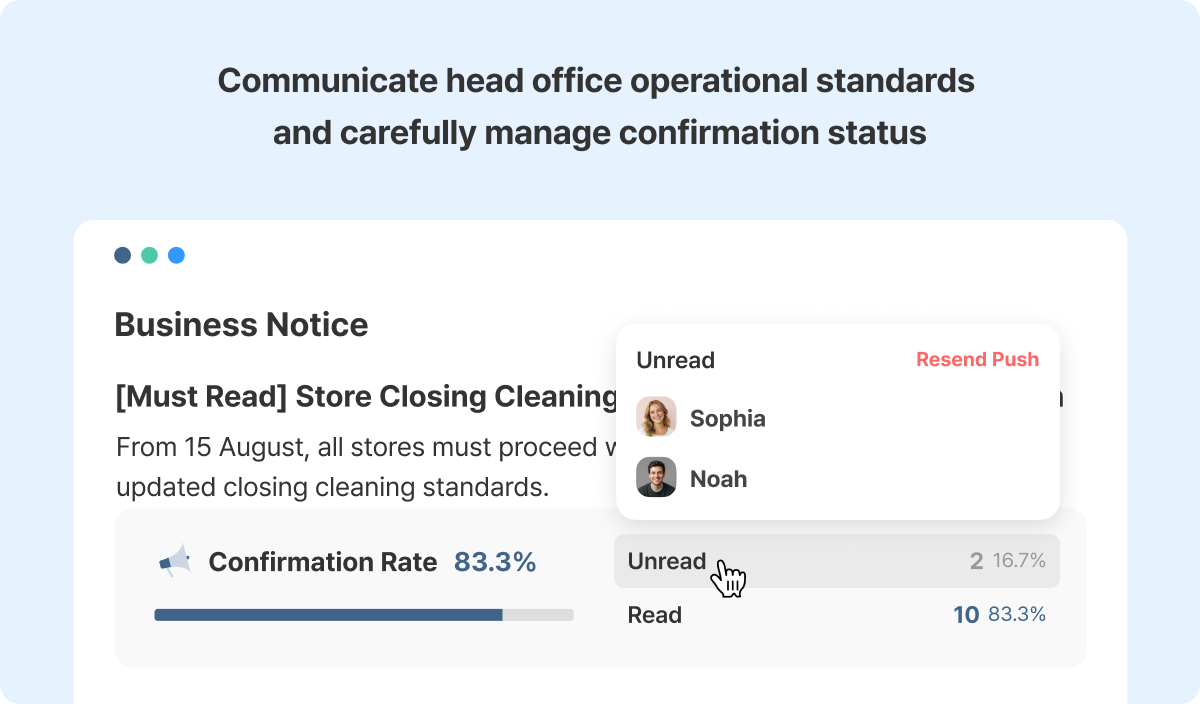
Task: Open the Must Read store closing notice title
Action: click(x=367, y=397)
